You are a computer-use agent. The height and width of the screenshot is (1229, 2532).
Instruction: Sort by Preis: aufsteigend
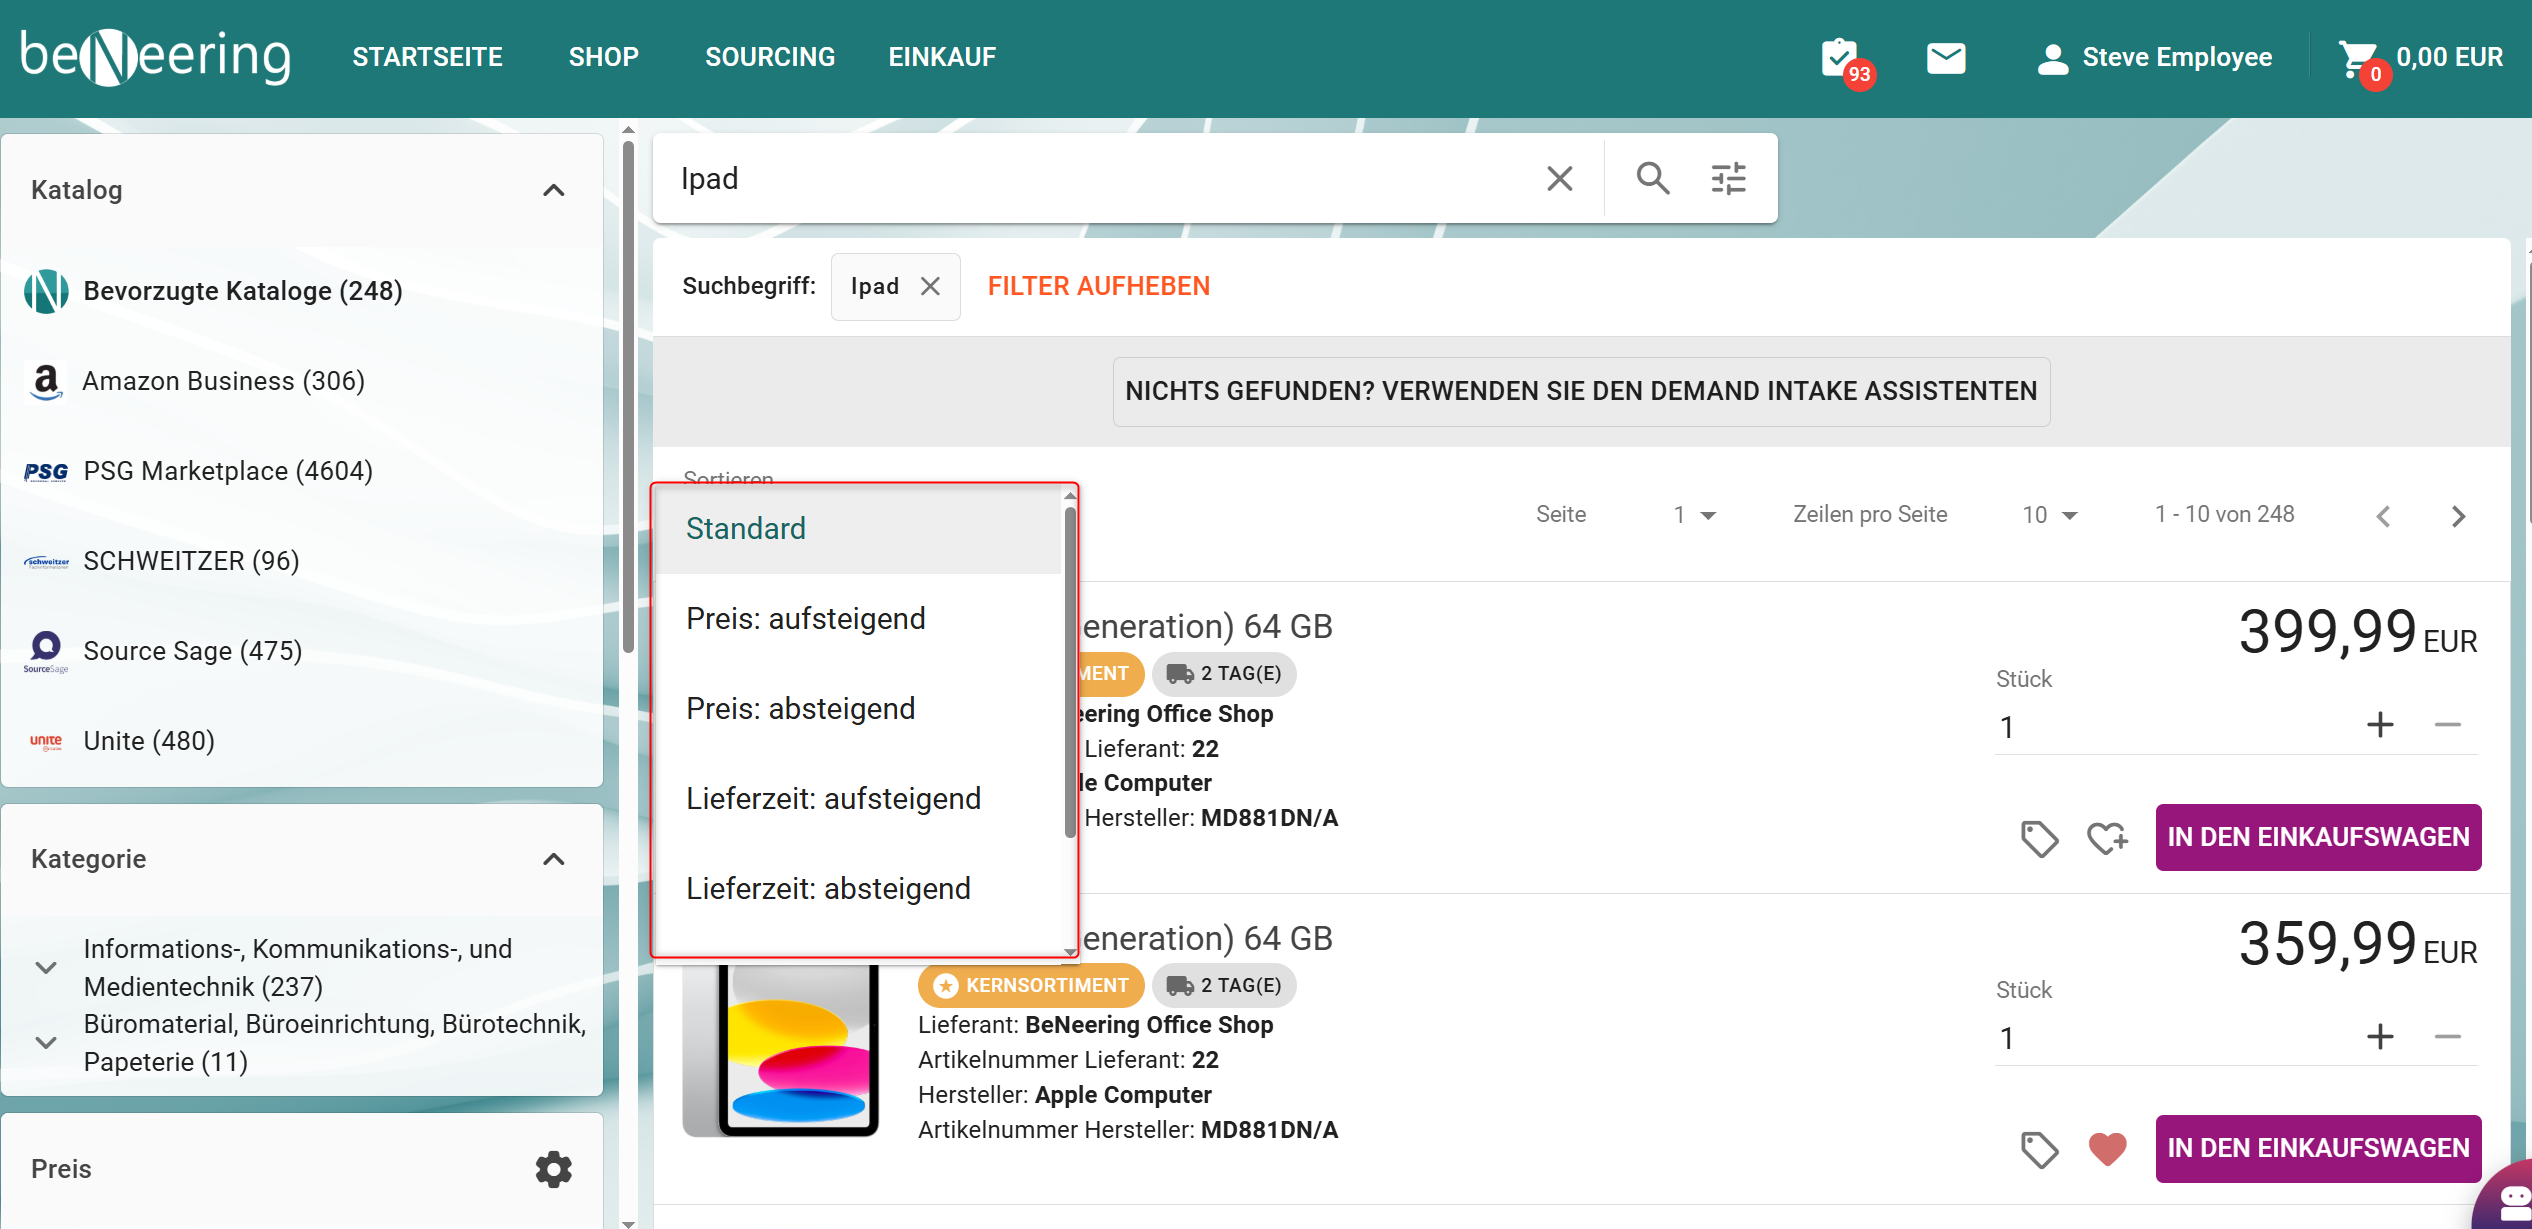click(x=858, y=618)
